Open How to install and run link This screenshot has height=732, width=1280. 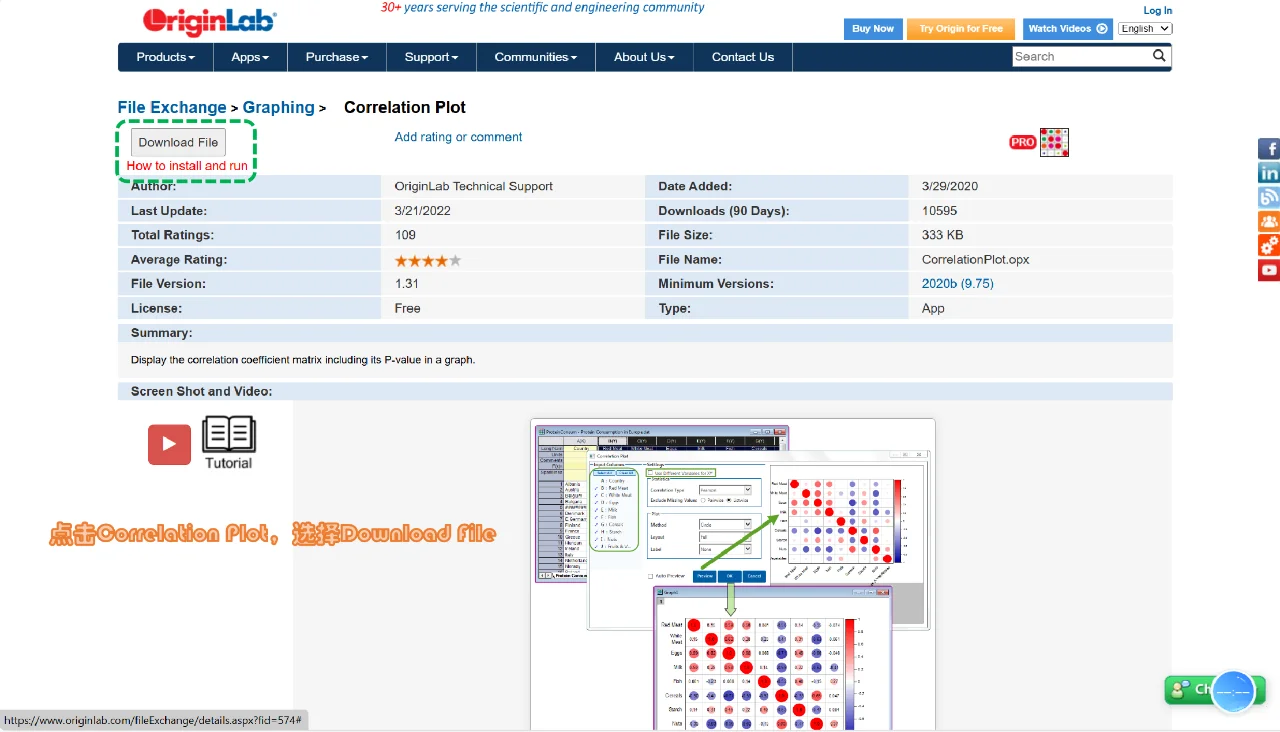click(x=187, y=166)
